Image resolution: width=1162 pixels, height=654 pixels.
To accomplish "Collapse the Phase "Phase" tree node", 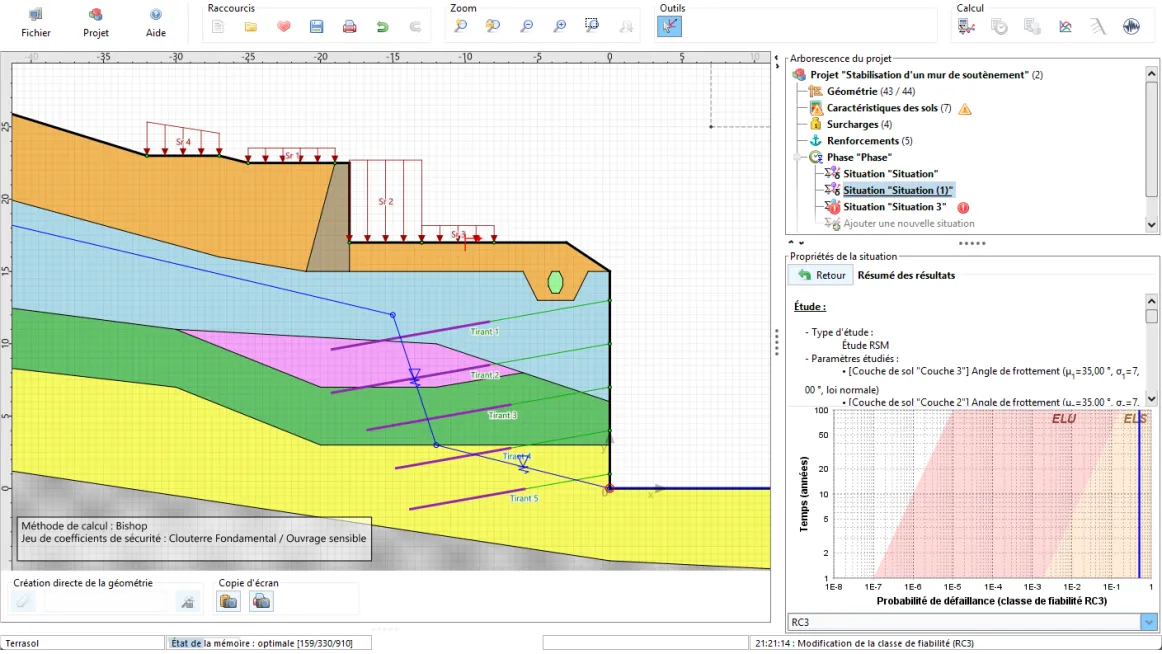I will point(799,157).
